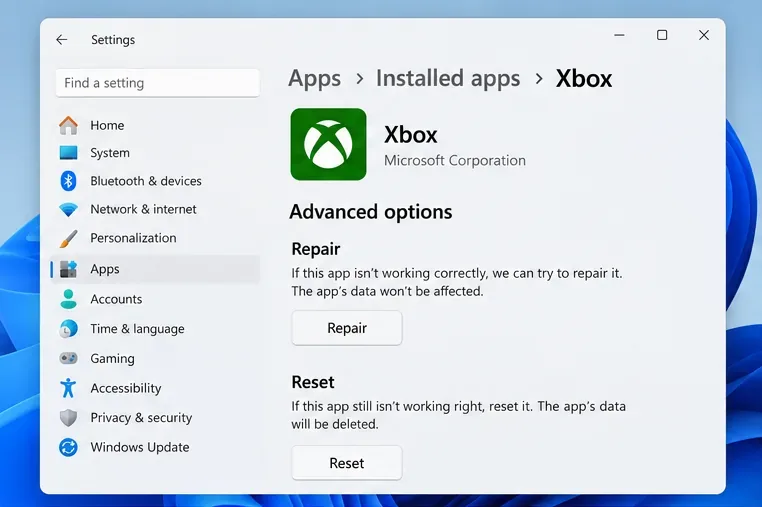
Task: Click the Xbox breadcrumb title
Action: coord(584,78)
